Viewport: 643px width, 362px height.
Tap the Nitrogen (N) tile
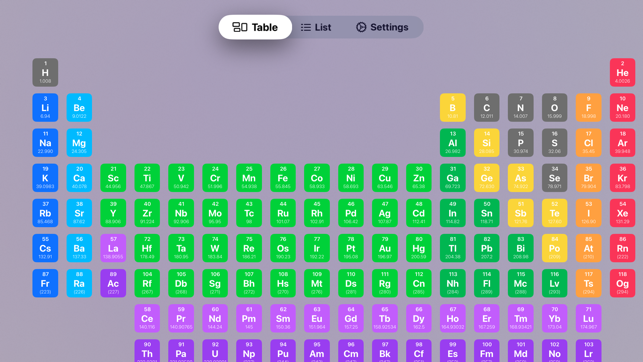pyautogui.click(x=520, y=107)
